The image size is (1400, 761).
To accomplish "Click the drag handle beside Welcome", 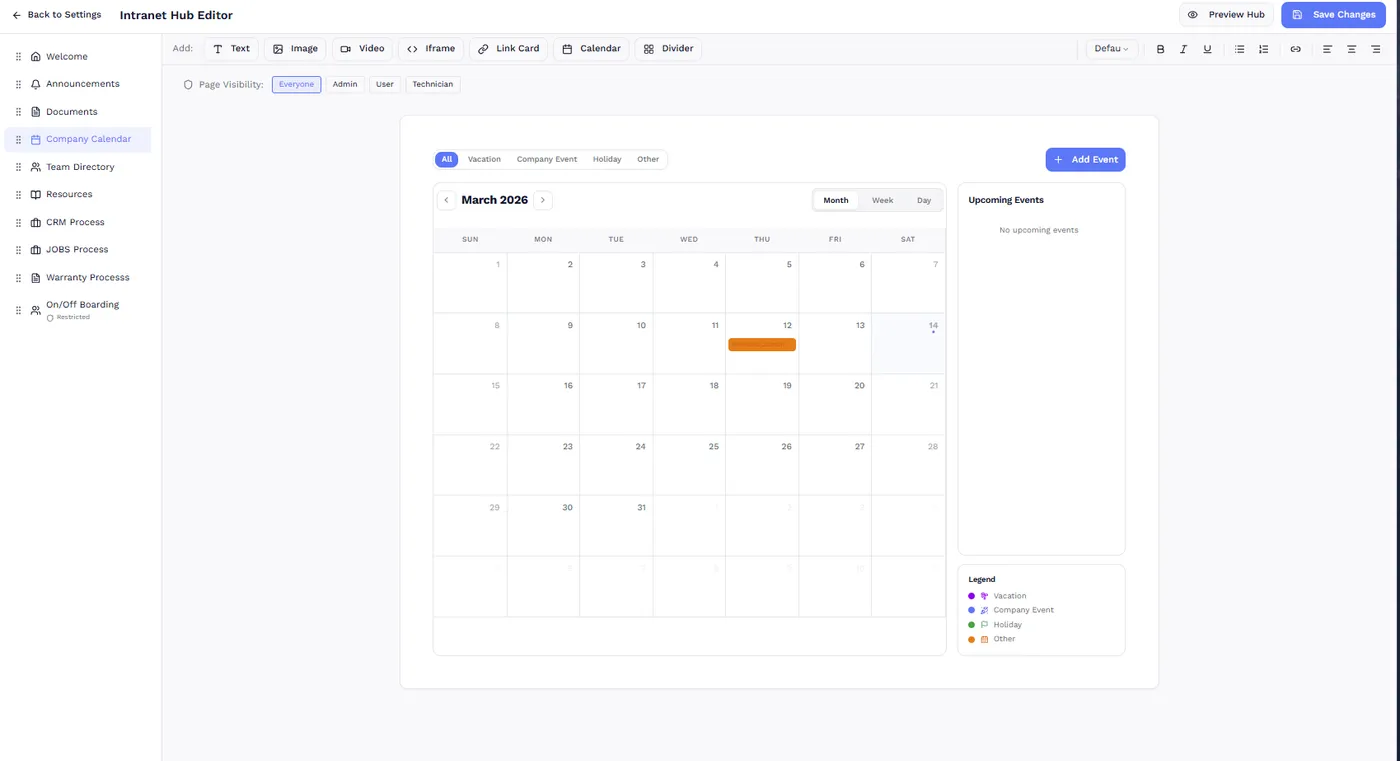I will (x=18, y=57).
